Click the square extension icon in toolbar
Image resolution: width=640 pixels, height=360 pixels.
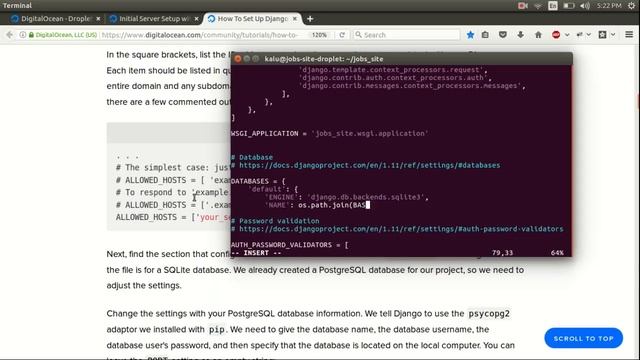602,35
